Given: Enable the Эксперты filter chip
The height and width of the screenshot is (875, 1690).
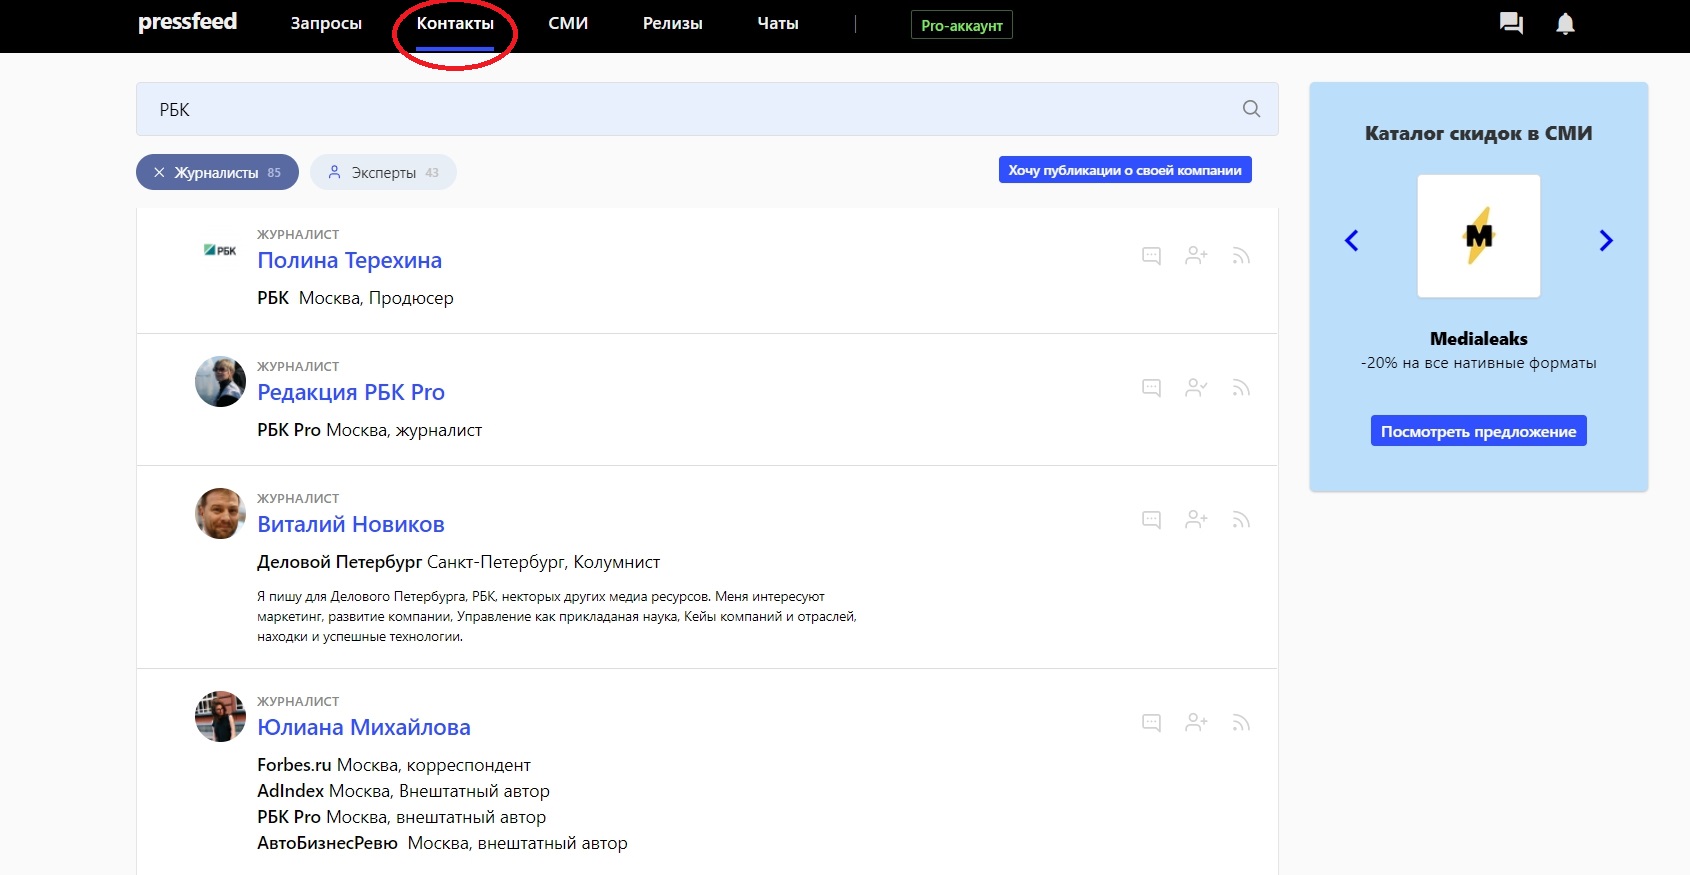Looking at the screenshot, I should tap(383, 173).
